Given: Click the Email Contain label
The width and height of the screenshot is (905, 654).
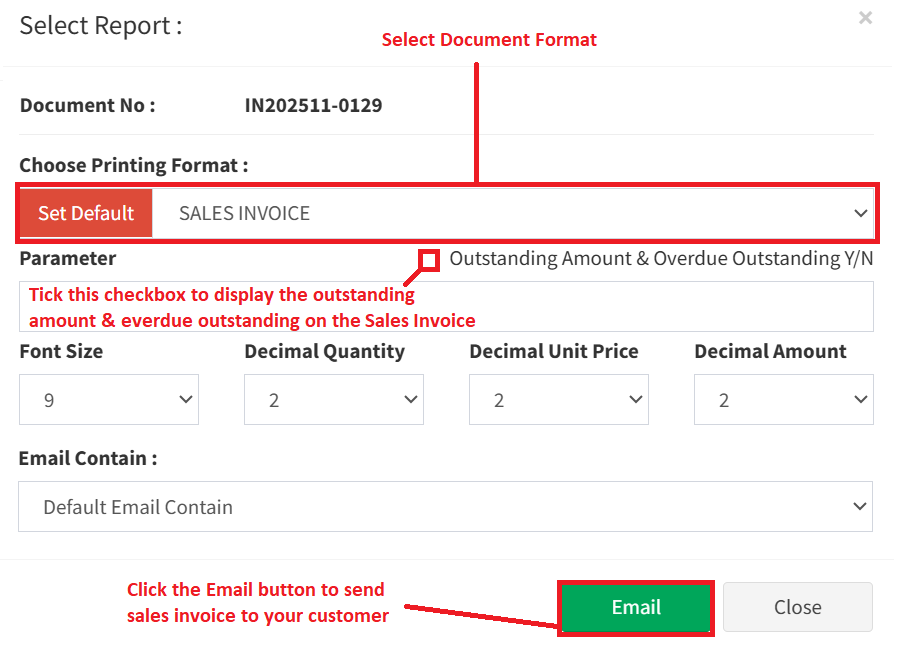Looking at the screenshot, I should (89, 458).
